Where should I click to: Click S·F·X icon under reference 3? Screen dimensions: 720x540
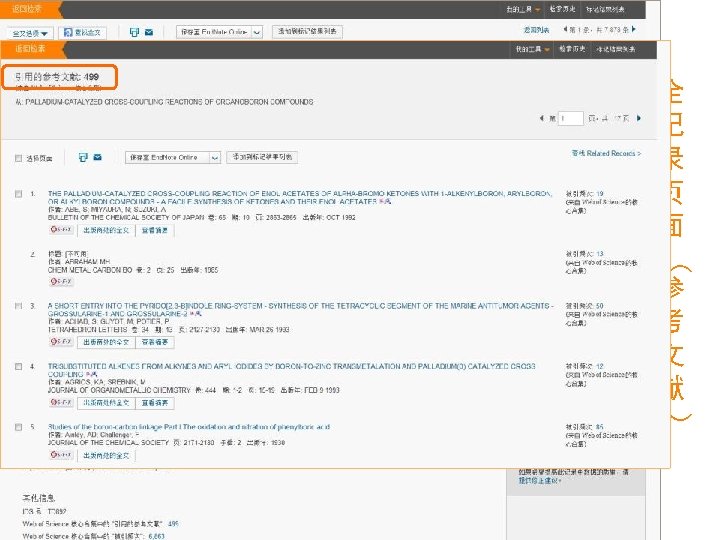61,342
